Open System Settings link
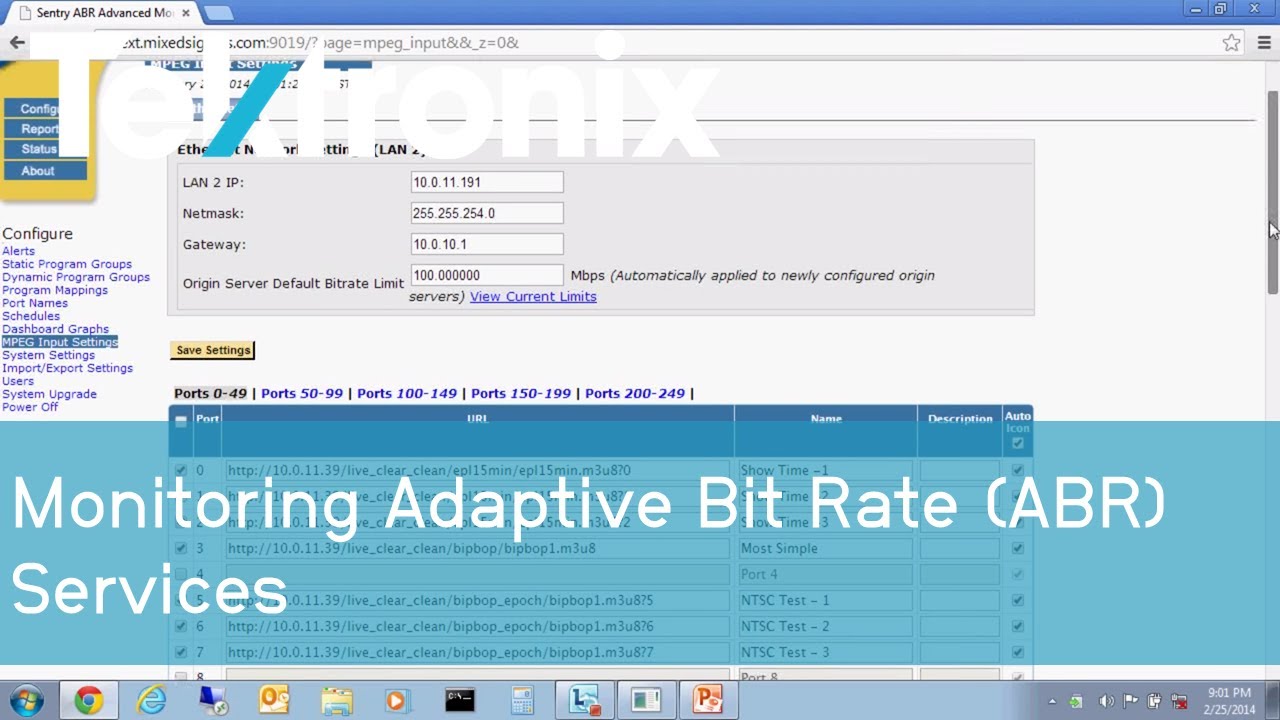 (x=48, y=355)
